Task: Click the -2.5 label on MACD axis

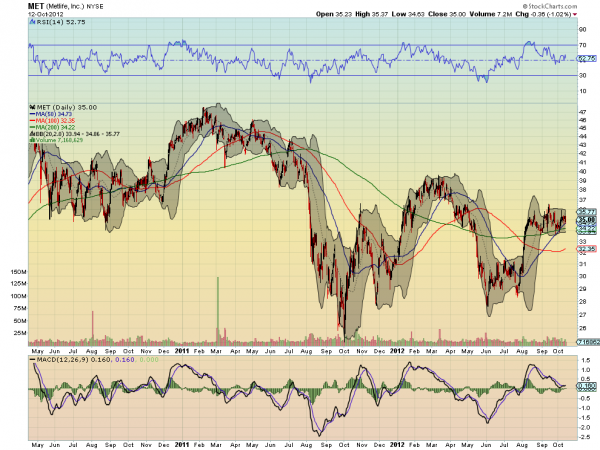Action: tap(584, 437)
